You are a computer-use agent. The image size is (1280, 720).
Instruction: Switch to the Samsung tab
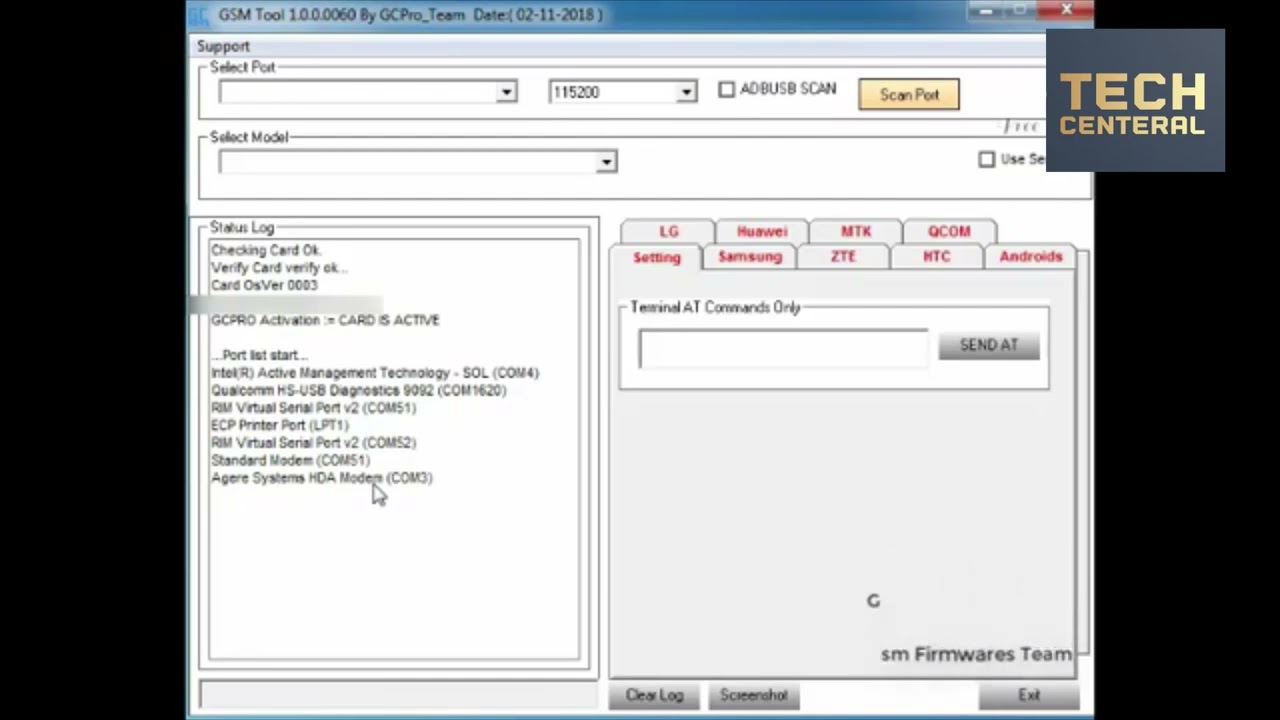750,257
